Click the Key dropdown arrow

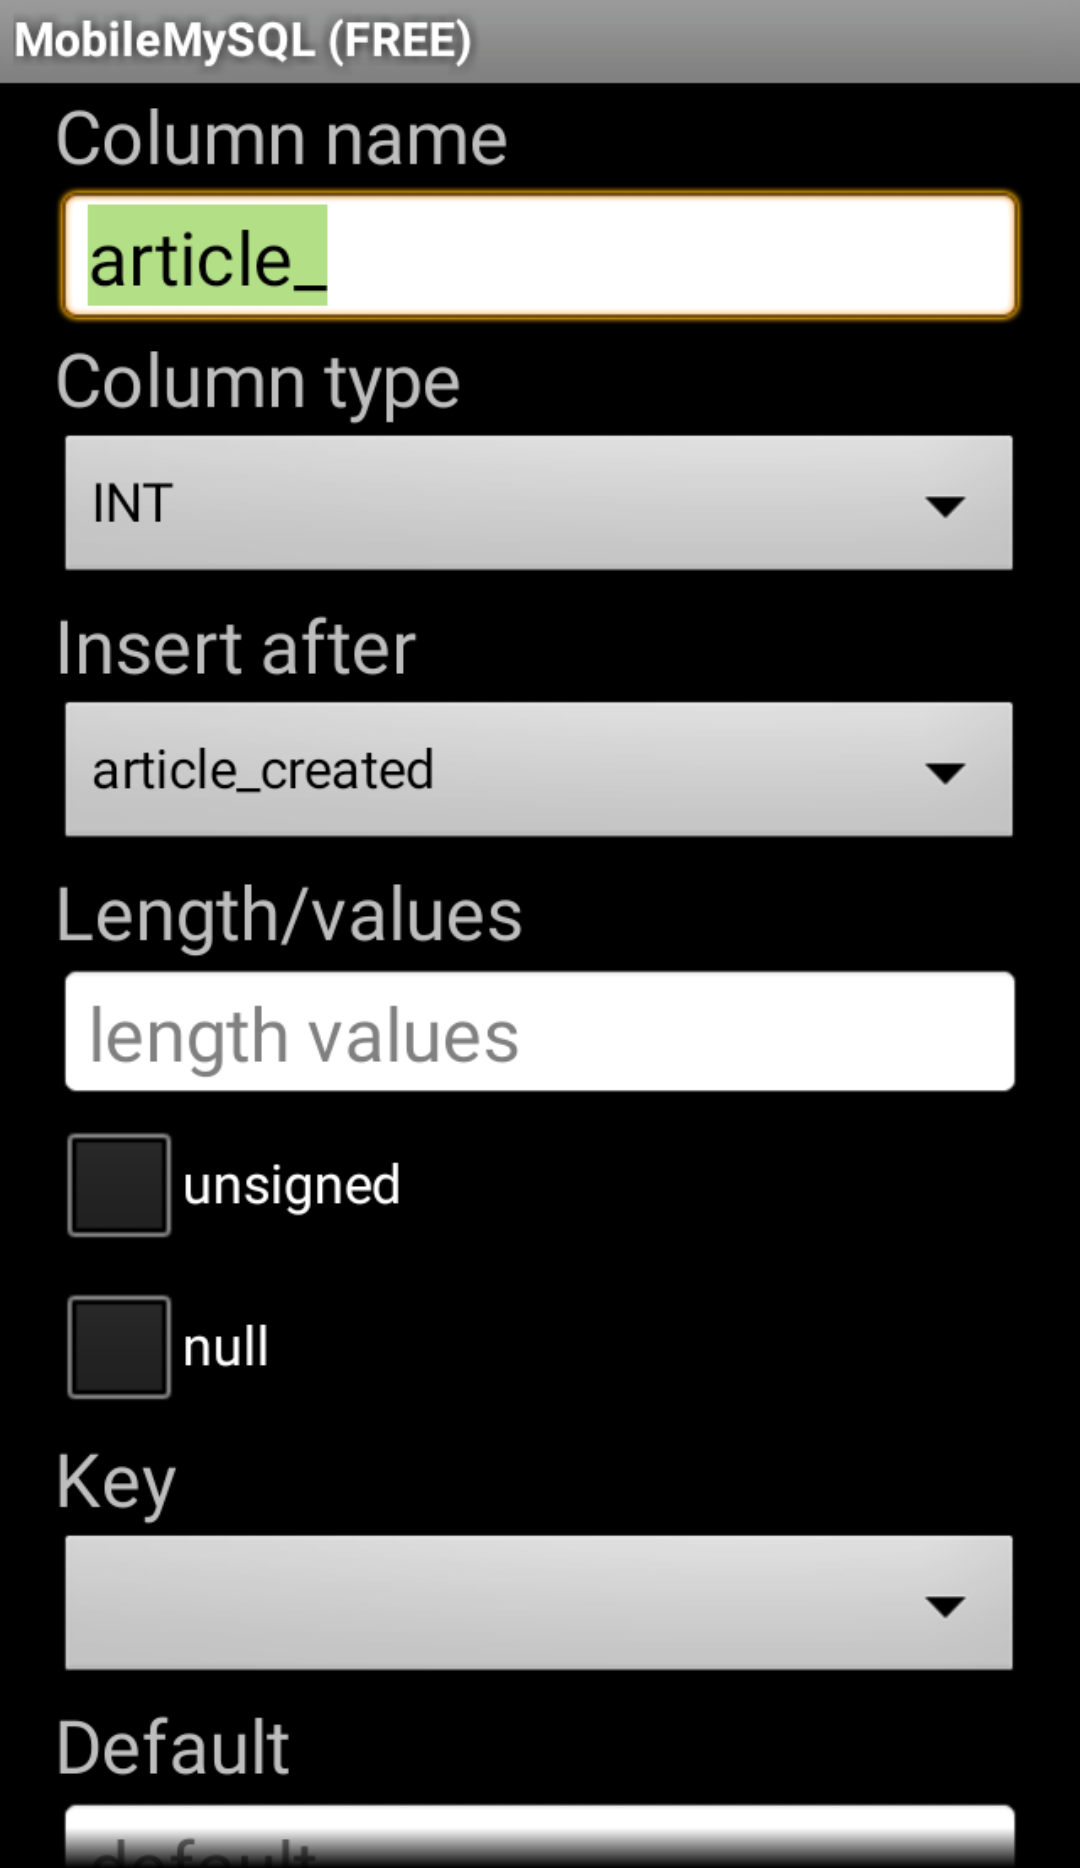944,1606
